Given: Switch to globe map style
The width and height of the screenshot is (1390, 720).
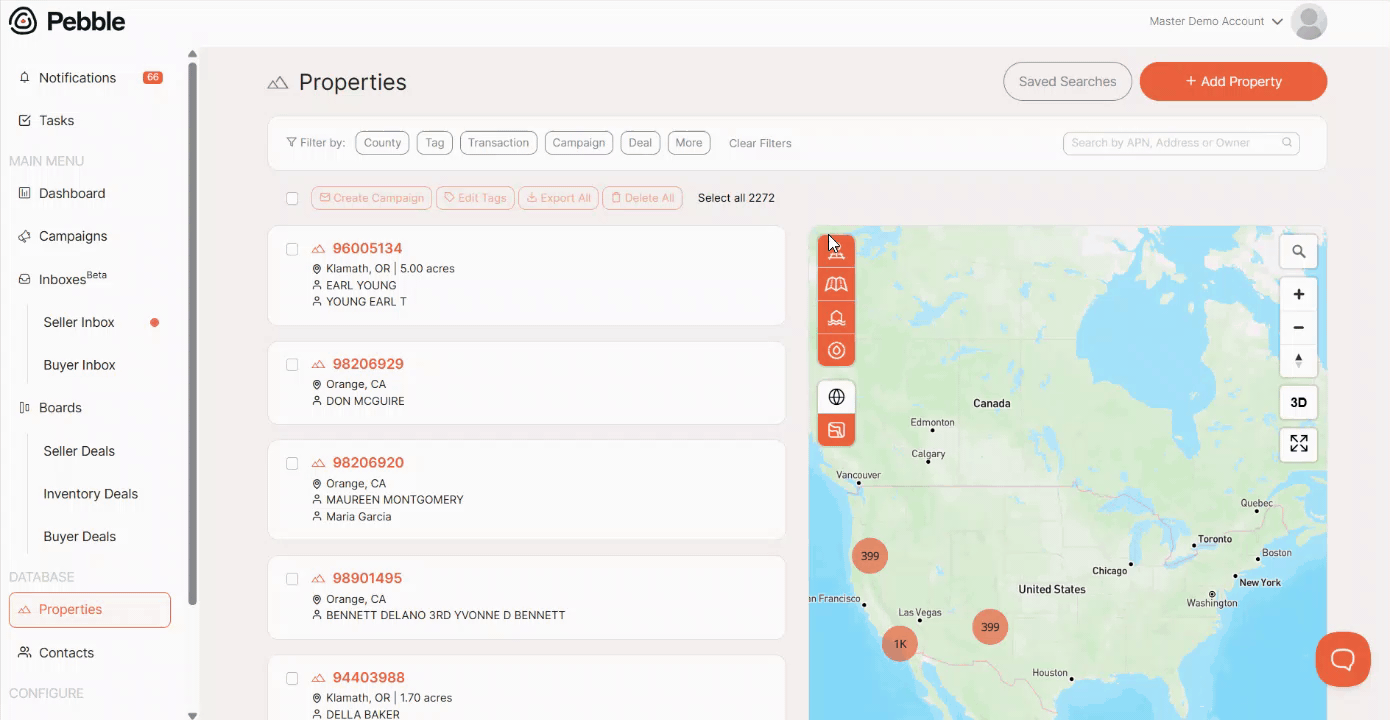Looking at the screenshot, I should pyautogui.click(x=836, y=397).
